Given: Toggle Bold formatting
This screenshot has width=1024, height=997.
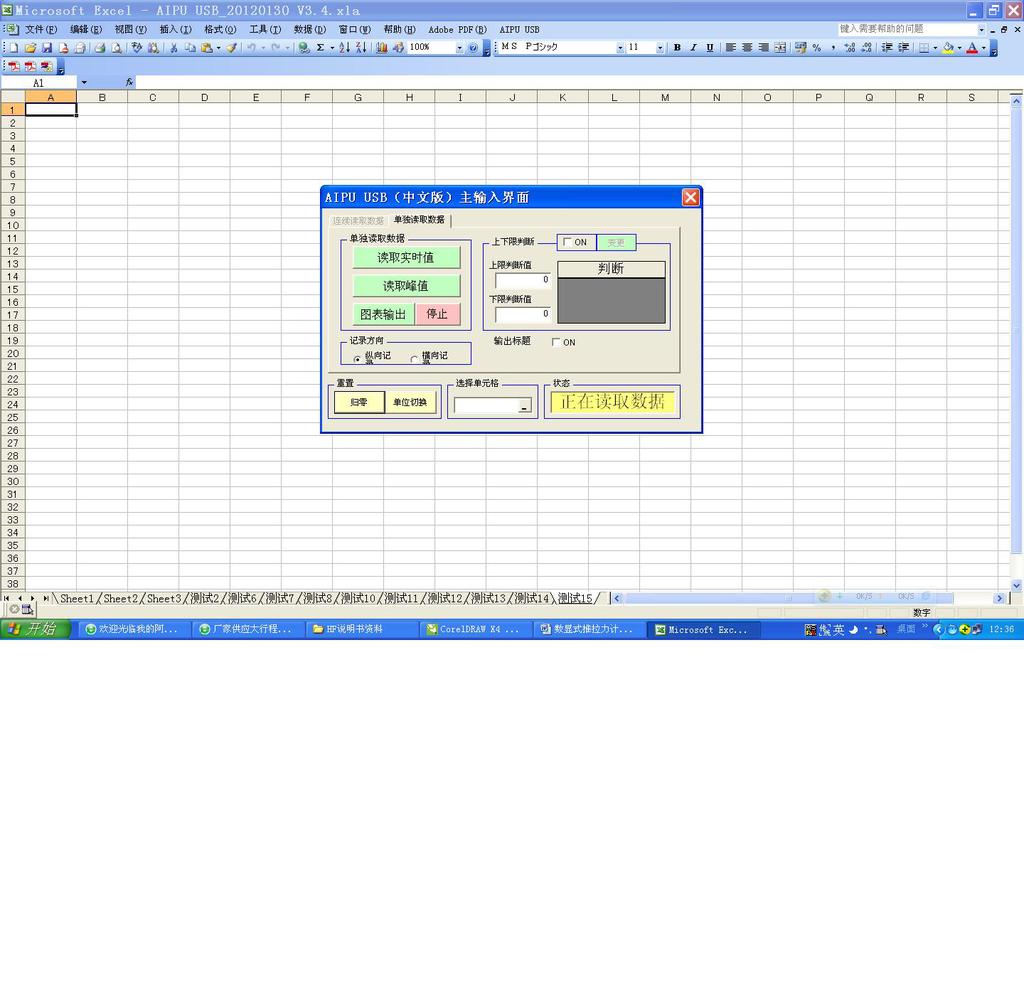Looking at the screenshot, I should [x=677, y=48].
